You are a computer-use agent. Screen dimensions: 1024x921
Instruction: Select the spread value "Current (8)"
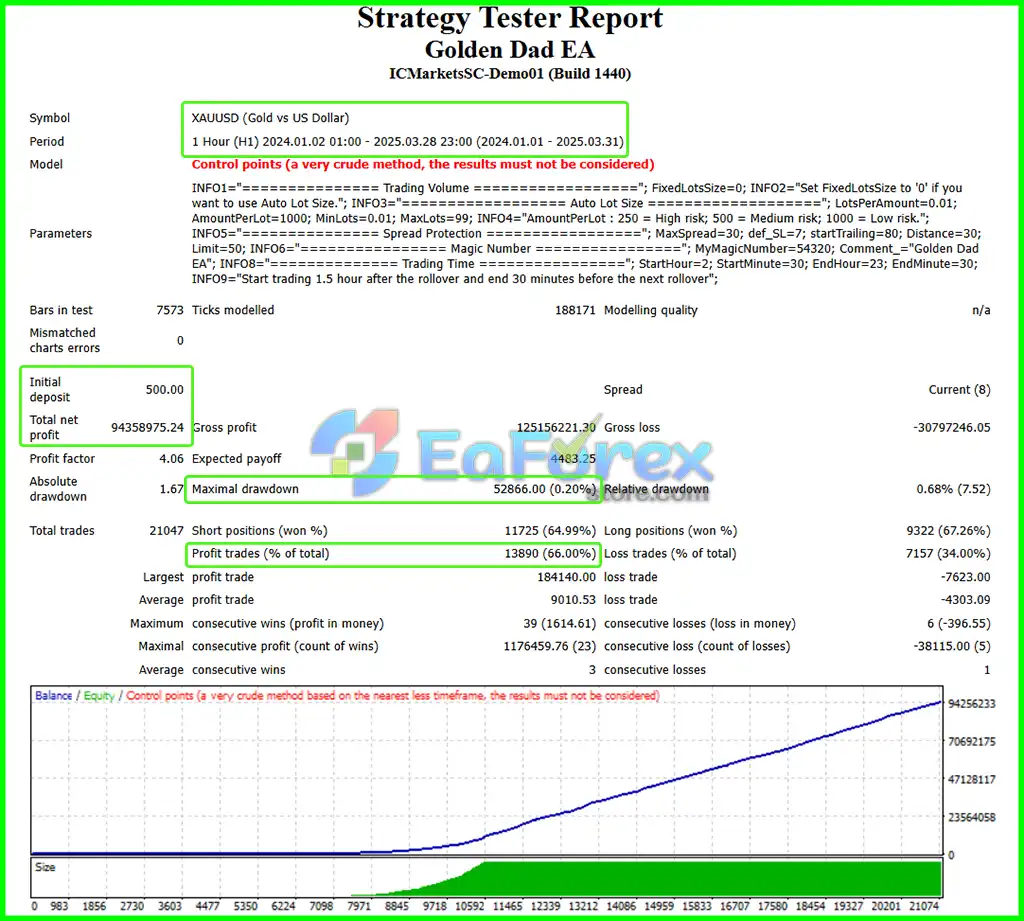point(959,390)
